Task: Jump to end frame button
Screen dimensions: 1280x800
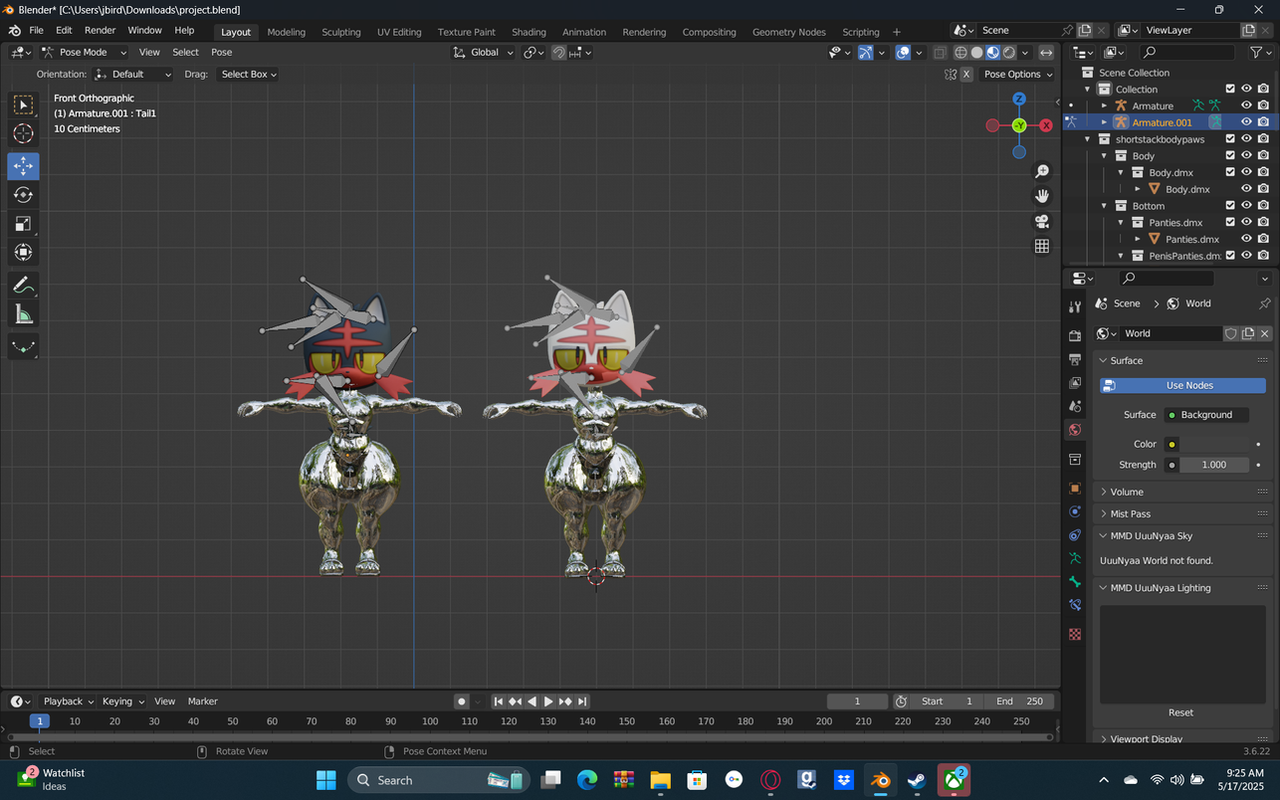Action: pos(582,701)
